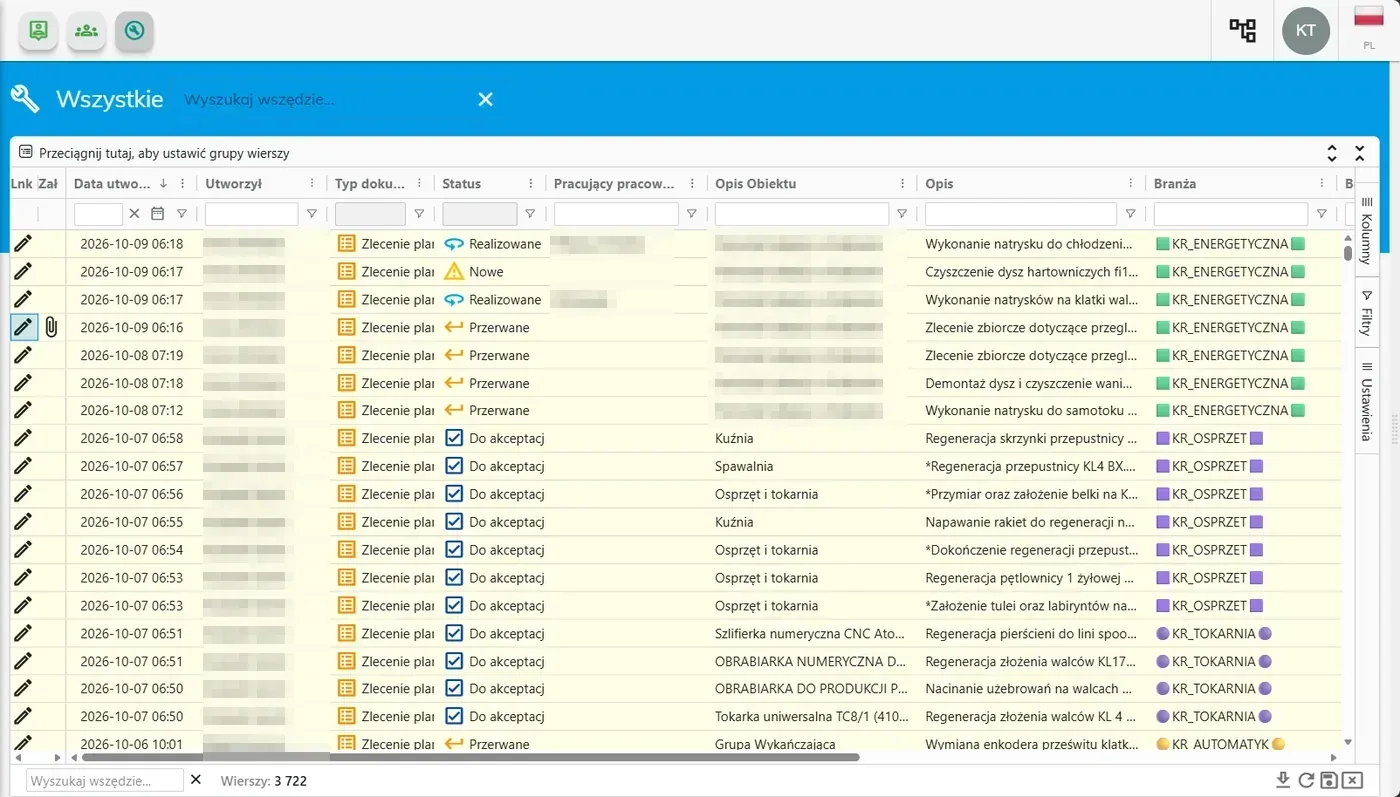Expand all row groups in grid

pyautogui.click(x=1332, y=153)
